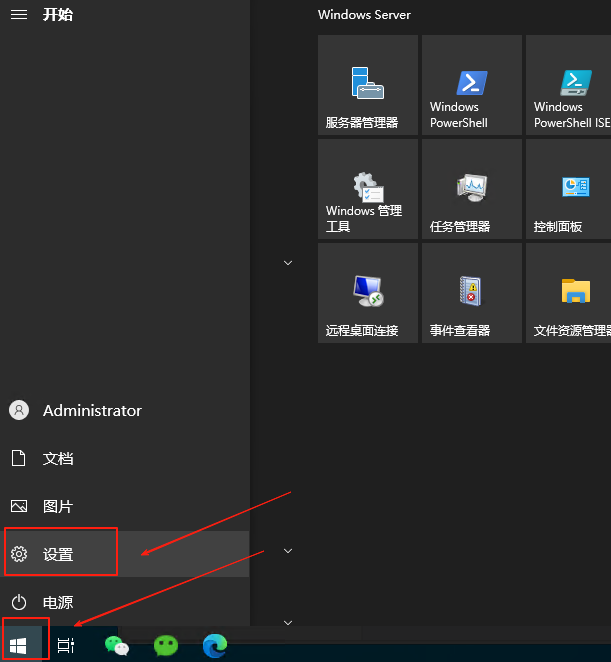Open the 服务器管理器 tile

[368, 85]
